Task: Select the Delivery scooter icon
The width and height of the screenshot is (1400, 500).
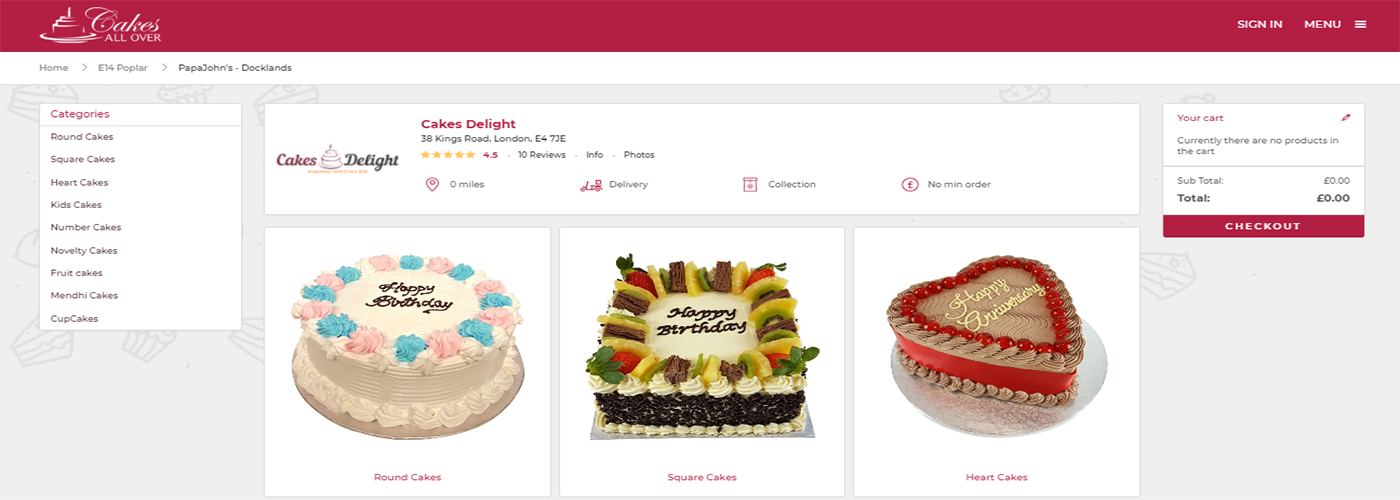Action: tap(590, 184)
